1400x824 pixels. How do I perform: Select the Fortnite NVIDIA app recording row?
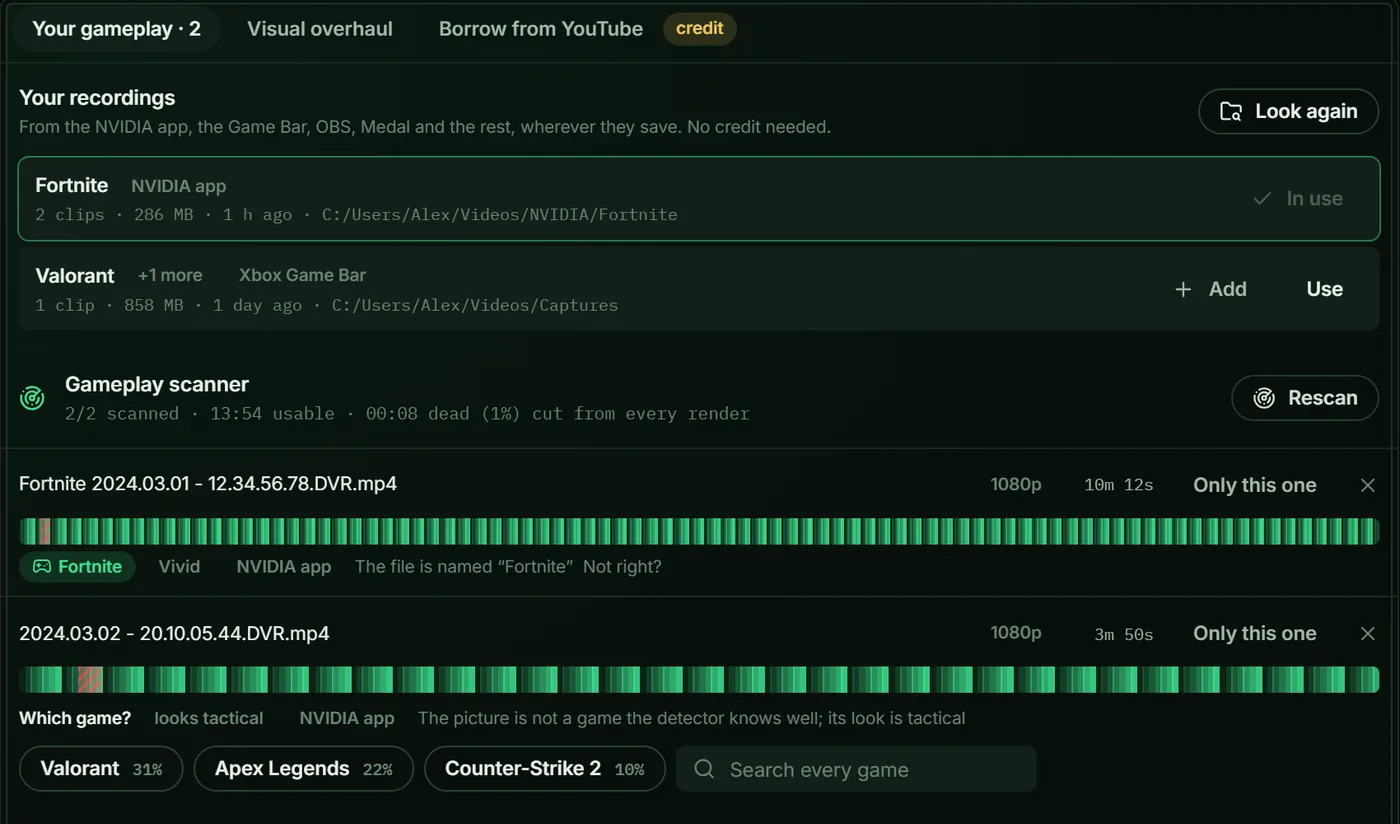point(699,199)
